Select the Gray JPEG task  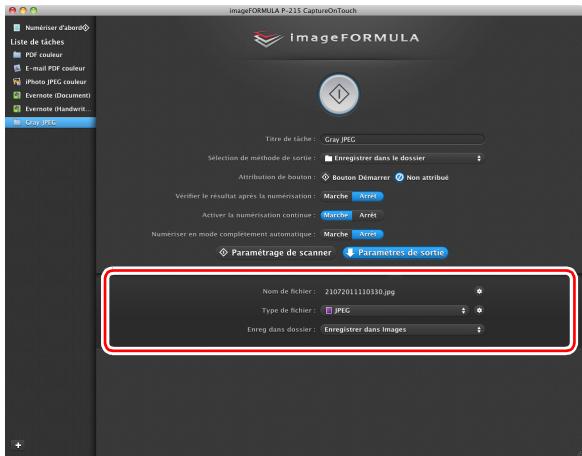50,122
